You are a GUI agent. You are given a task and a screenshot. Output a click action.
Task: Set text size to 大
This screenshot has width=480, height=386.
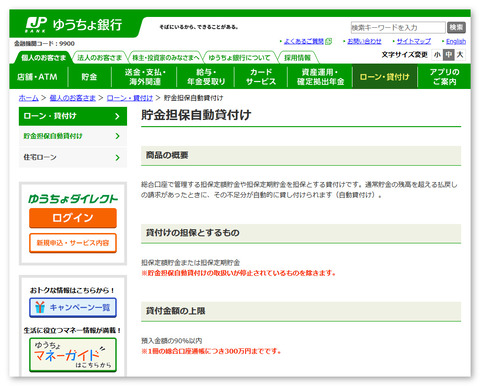coord(460,55)
